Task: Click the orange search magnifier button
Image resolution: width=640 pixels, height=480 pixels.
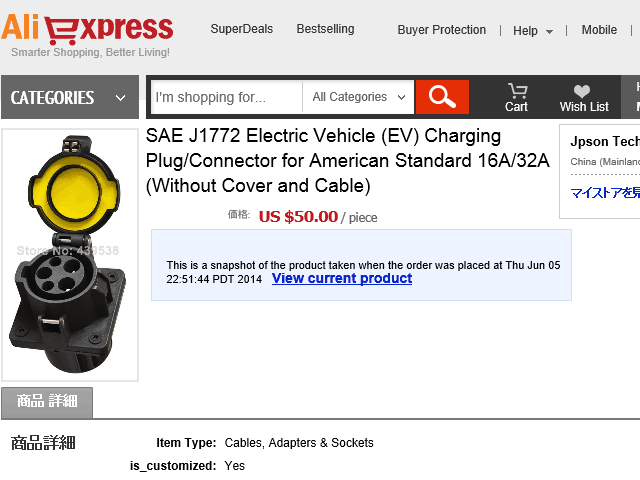Action: tap(442, 97)
